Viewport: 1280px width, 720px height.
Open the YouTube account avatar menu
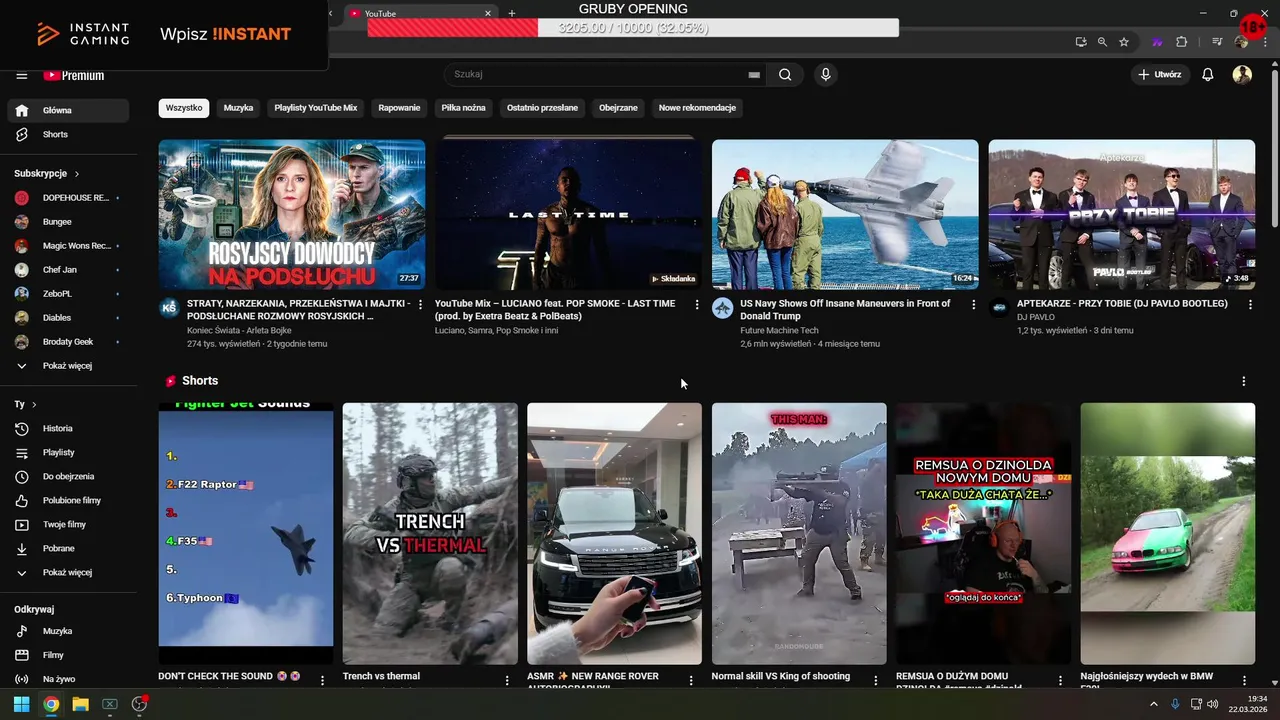pyautogui.click(x=1242, y=74)
